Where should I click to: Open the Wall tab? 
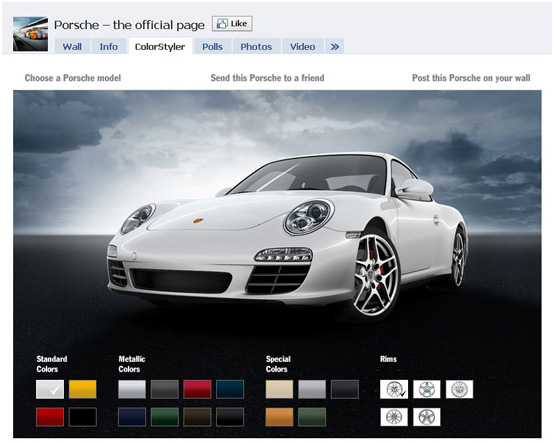coord(72,47)
